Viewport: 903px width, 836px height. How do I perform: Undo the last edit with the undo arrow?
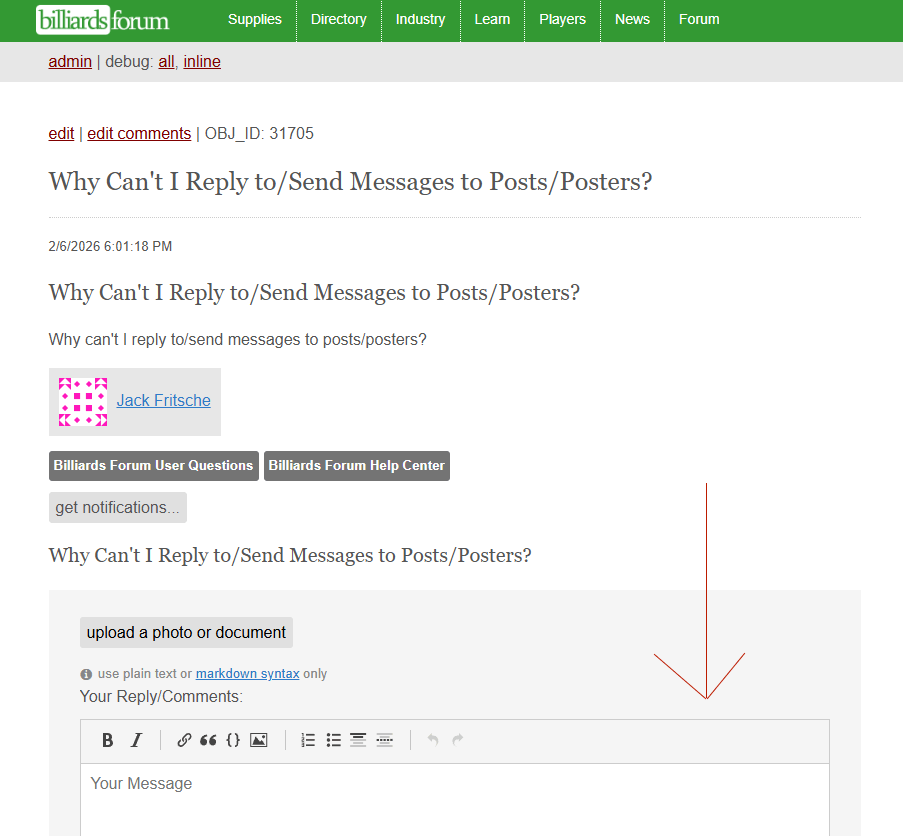point(432,739)
